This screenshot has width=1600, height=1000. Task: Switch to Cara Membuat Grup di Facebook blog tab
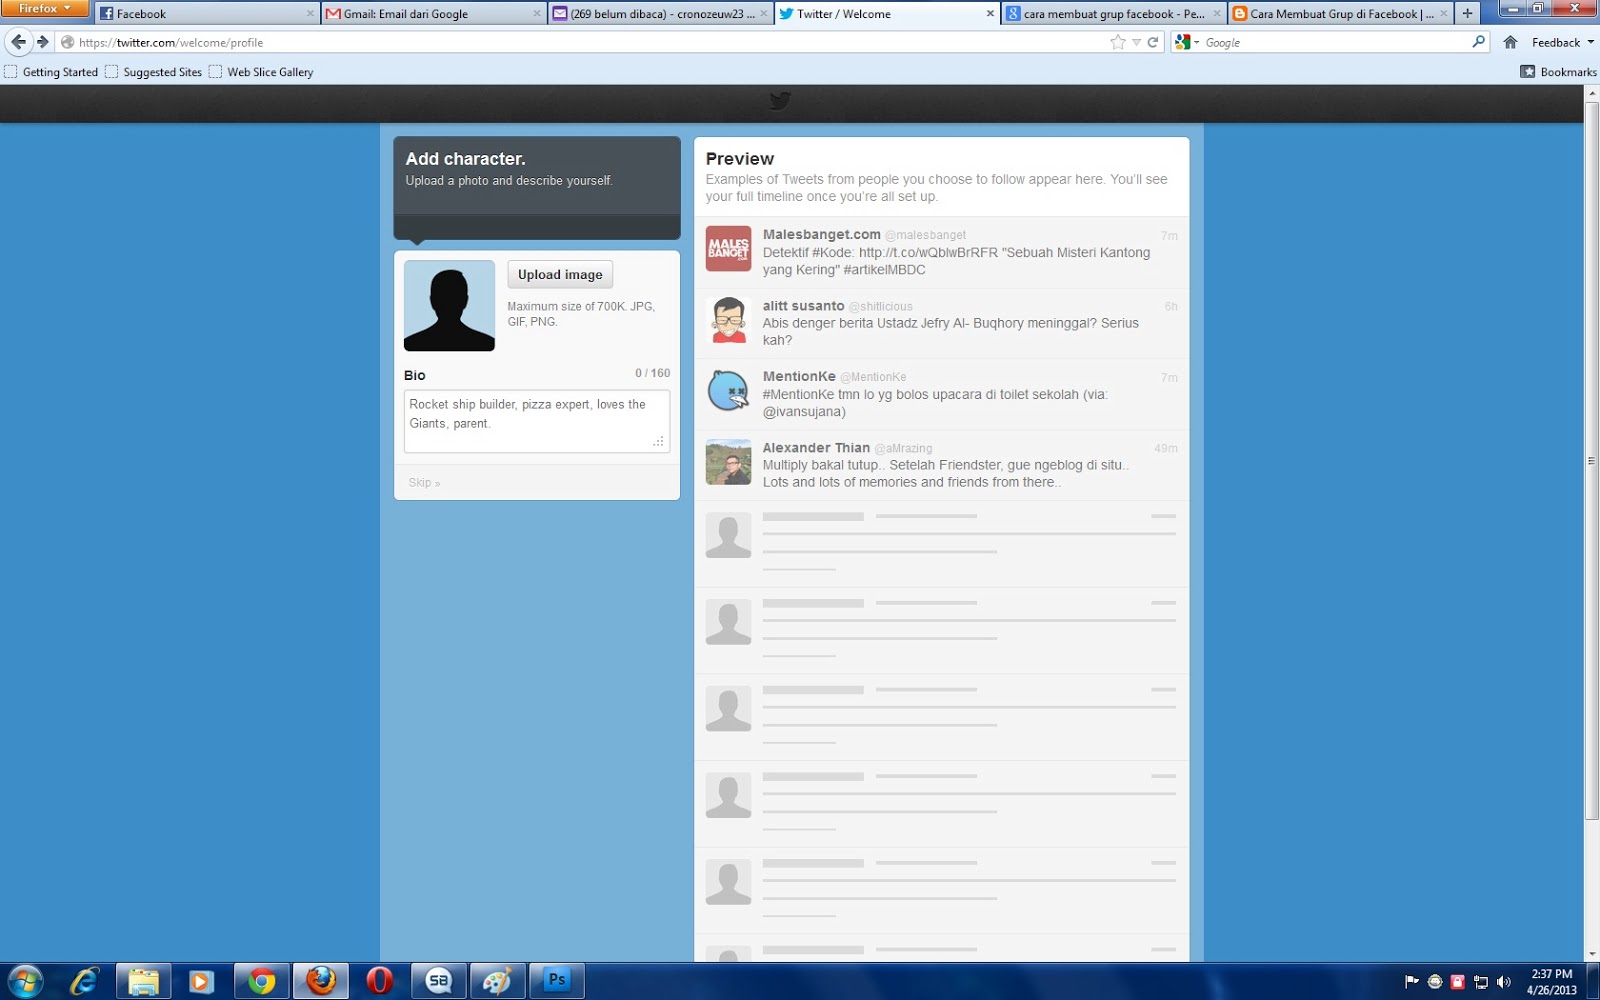[1340, 13]
